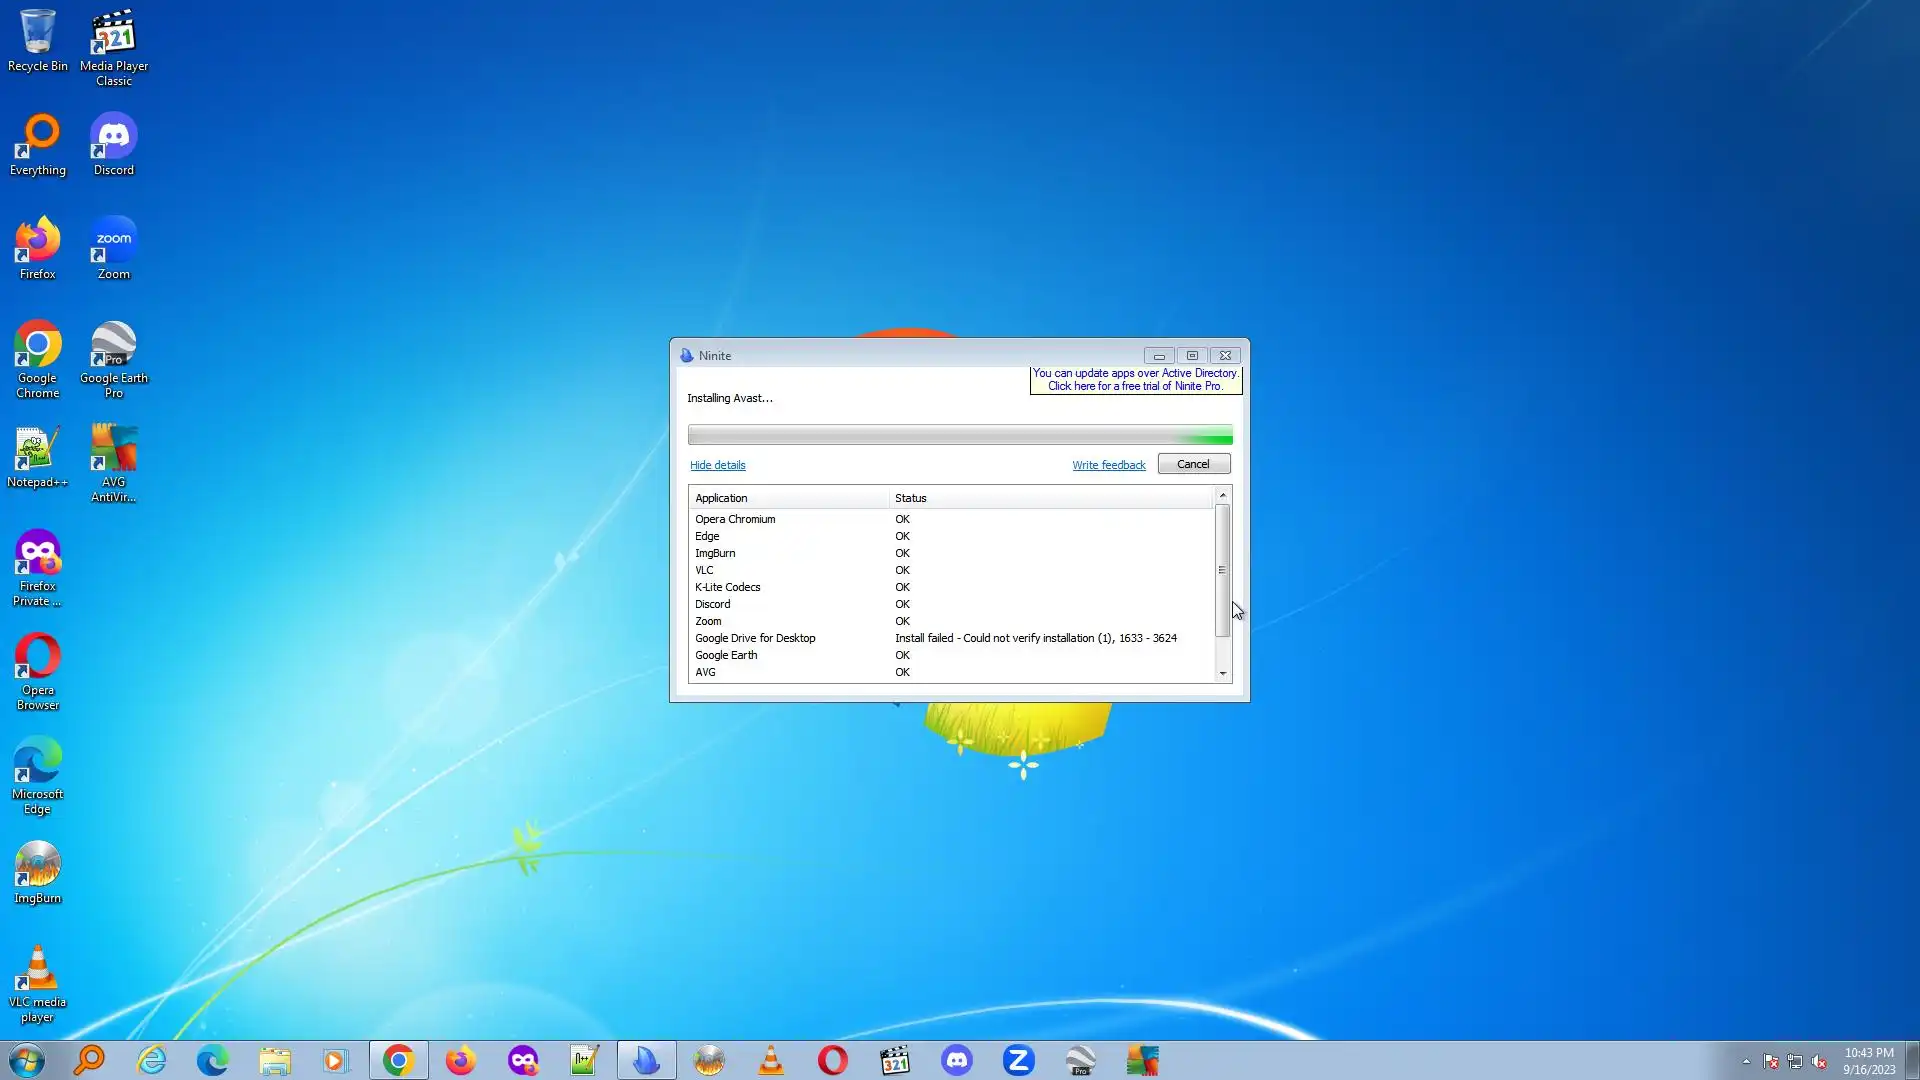Show hidden system tray icons arrow
Image resolution: width=1920 pixels, height=1080 pixels.
pos(1746,1061)
